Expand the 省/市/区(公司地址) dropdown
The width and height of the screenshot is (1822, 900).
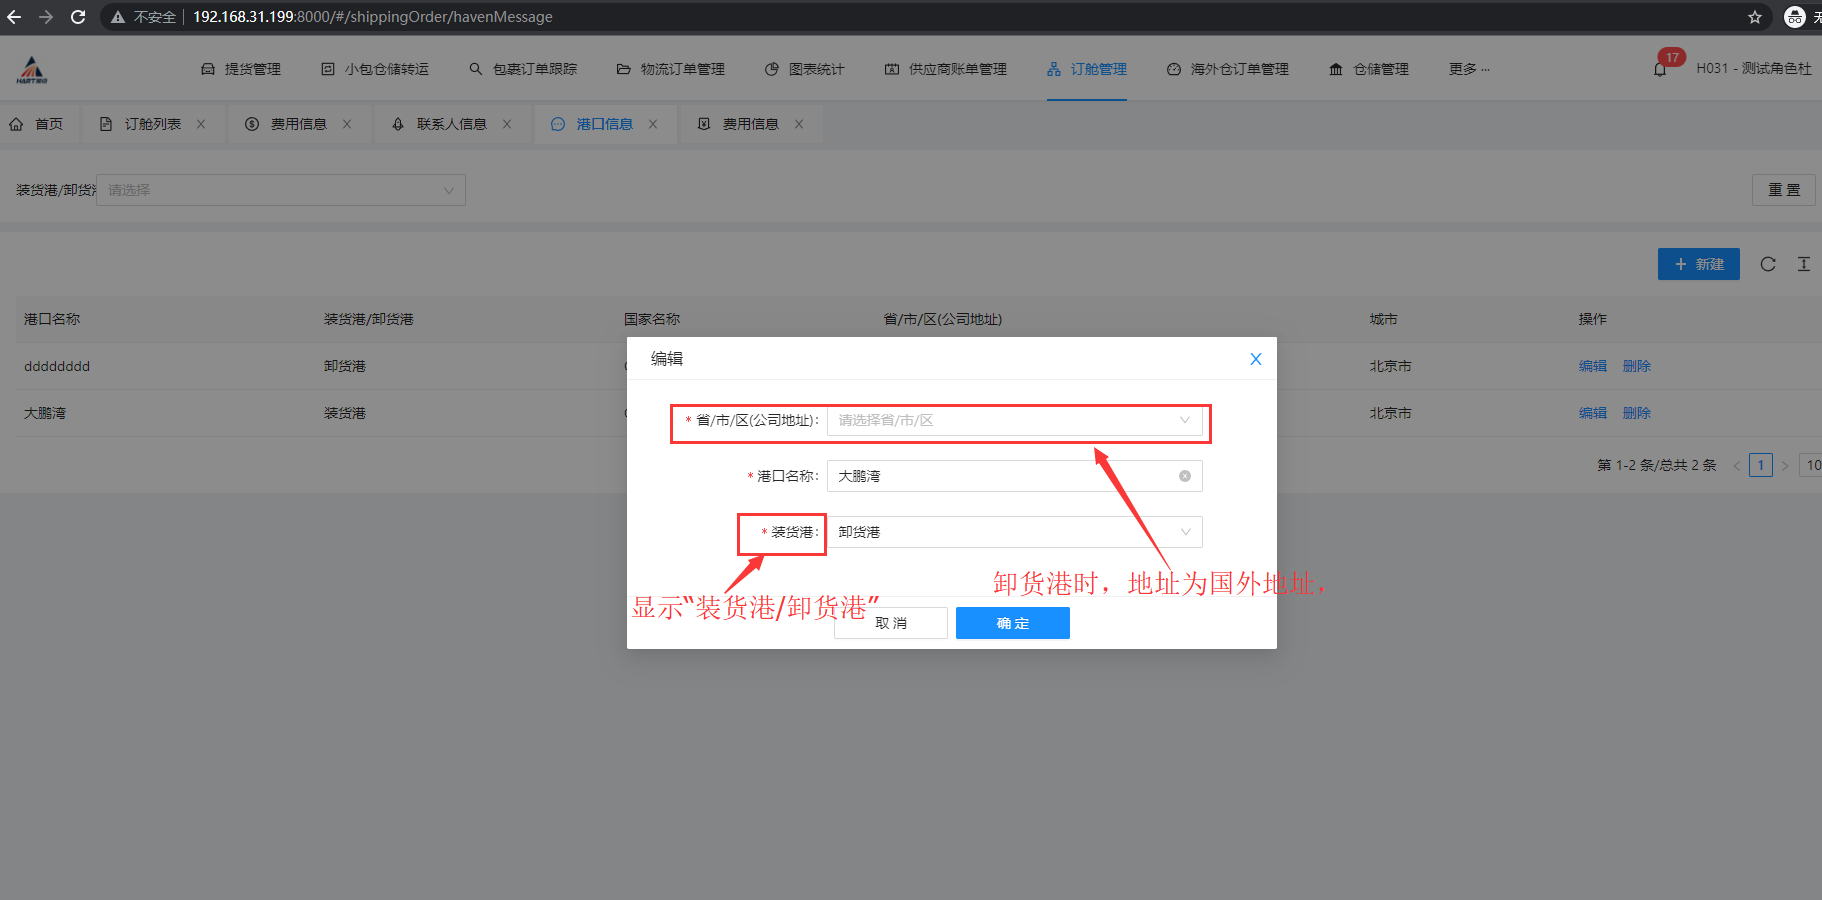pyautogui.click(x=1014, y=420)
